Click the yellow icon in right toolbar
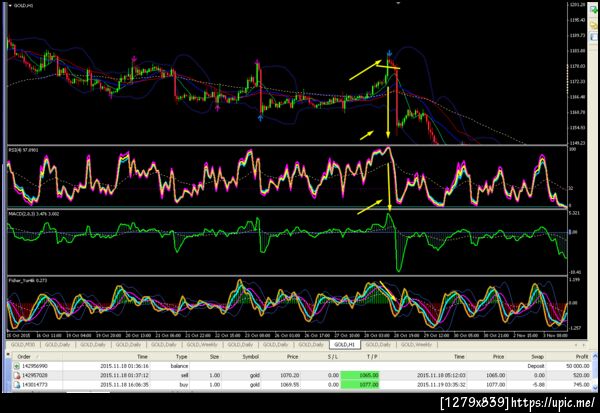The height and width of the screenshot is (413, 600). click(593, 24)
